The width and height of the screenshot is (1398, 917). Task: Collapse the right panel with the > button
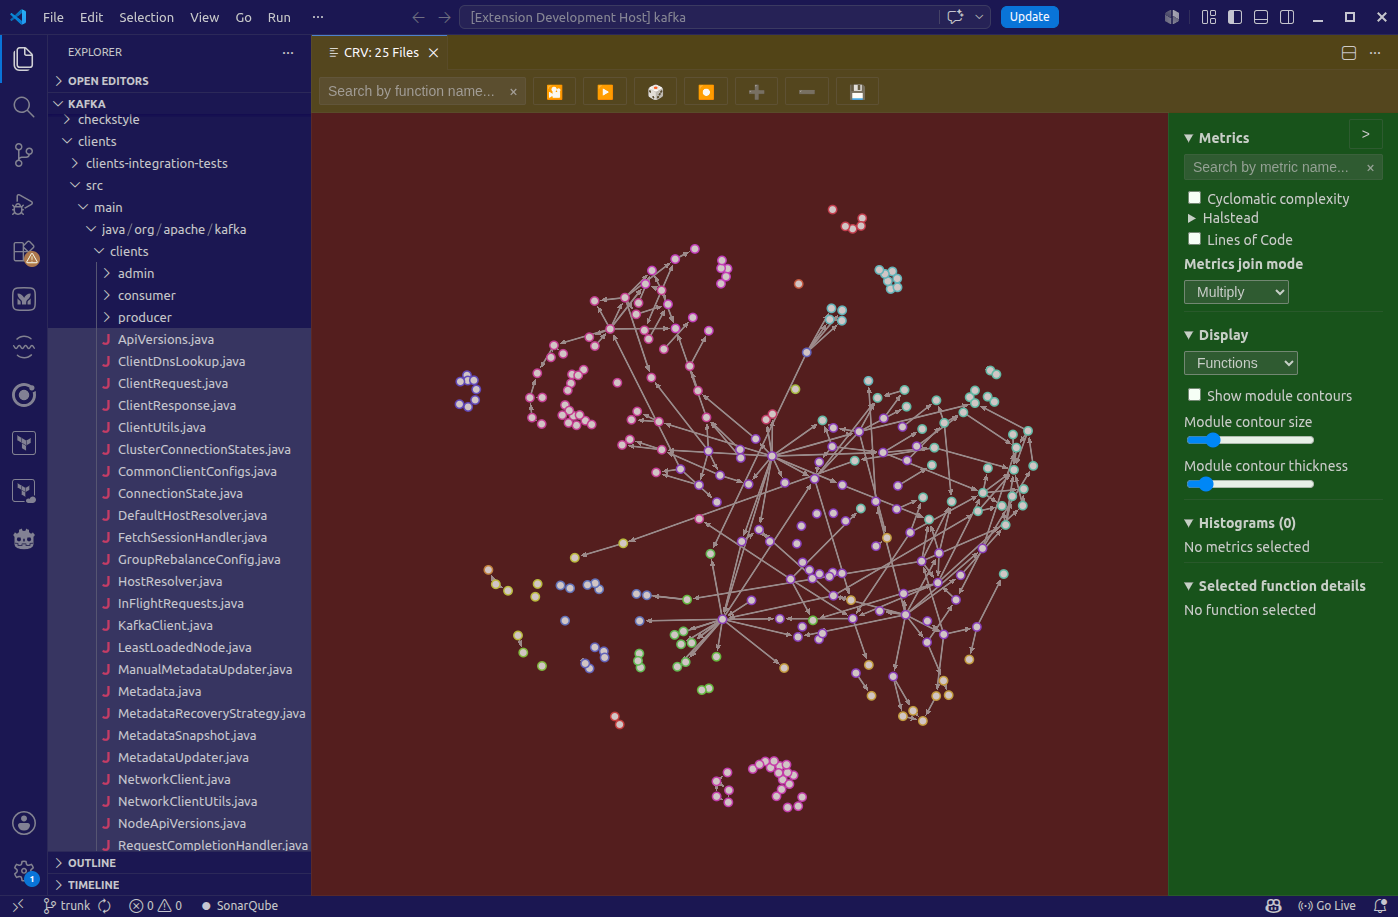[x=1366, y=134]
